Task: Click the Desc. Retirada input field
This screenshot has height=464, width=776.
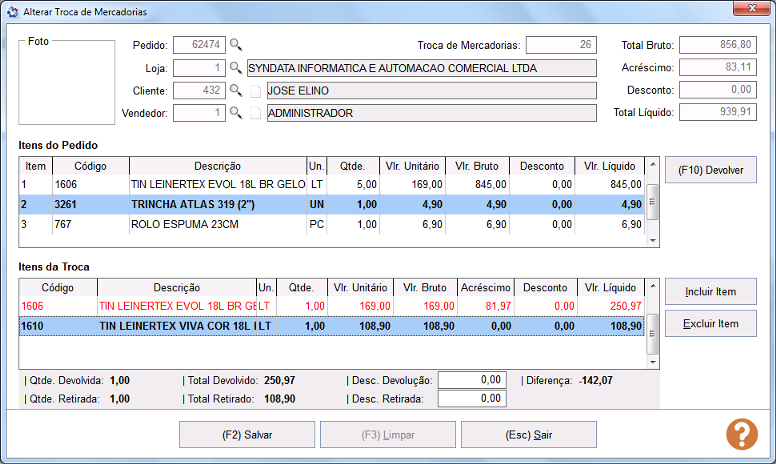Action: [472, 399]
